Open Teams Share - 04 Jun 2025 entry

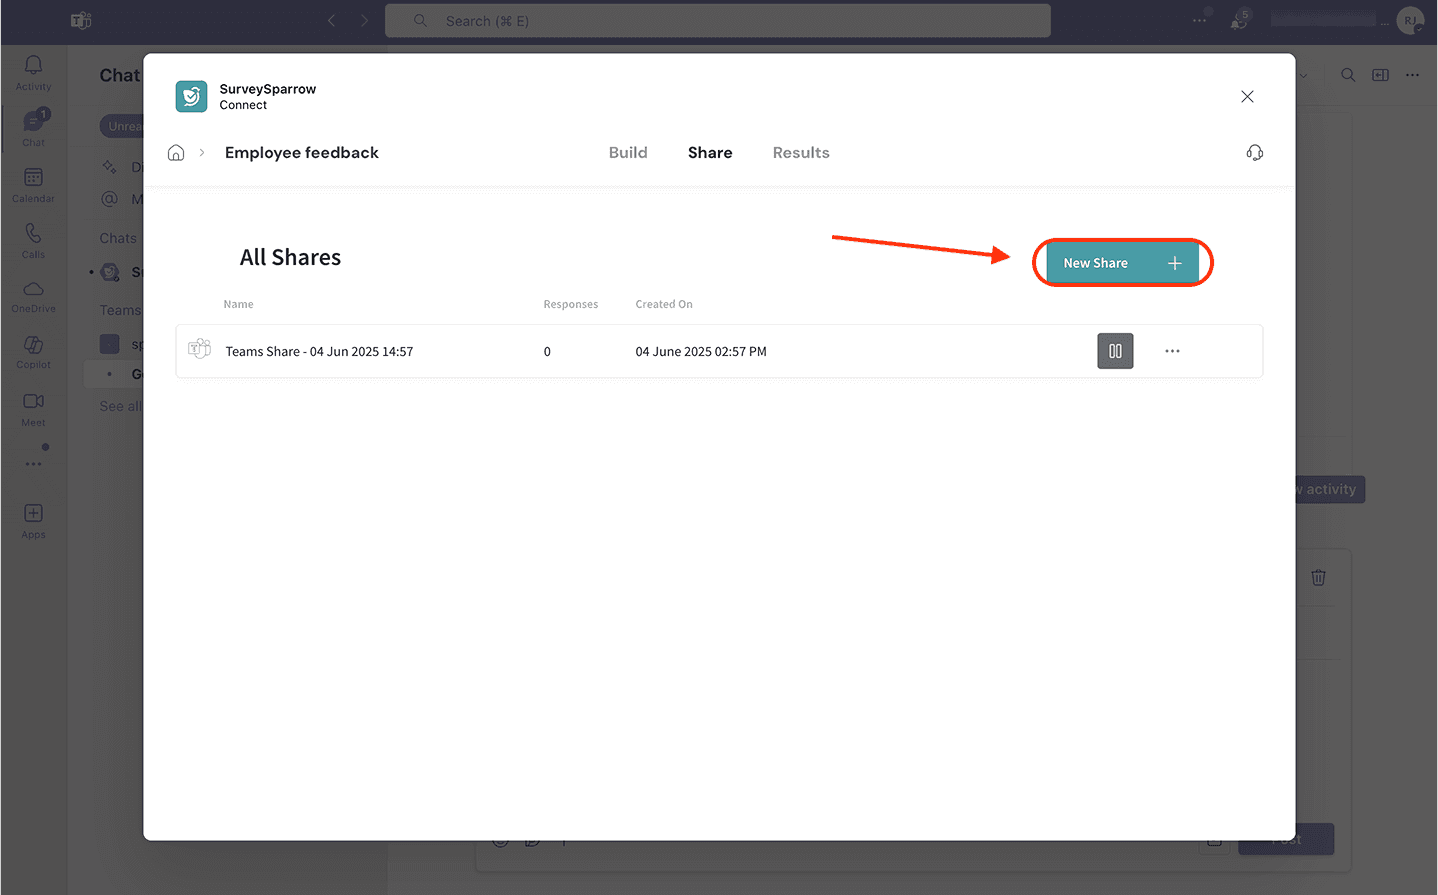[x=319, y=352]
